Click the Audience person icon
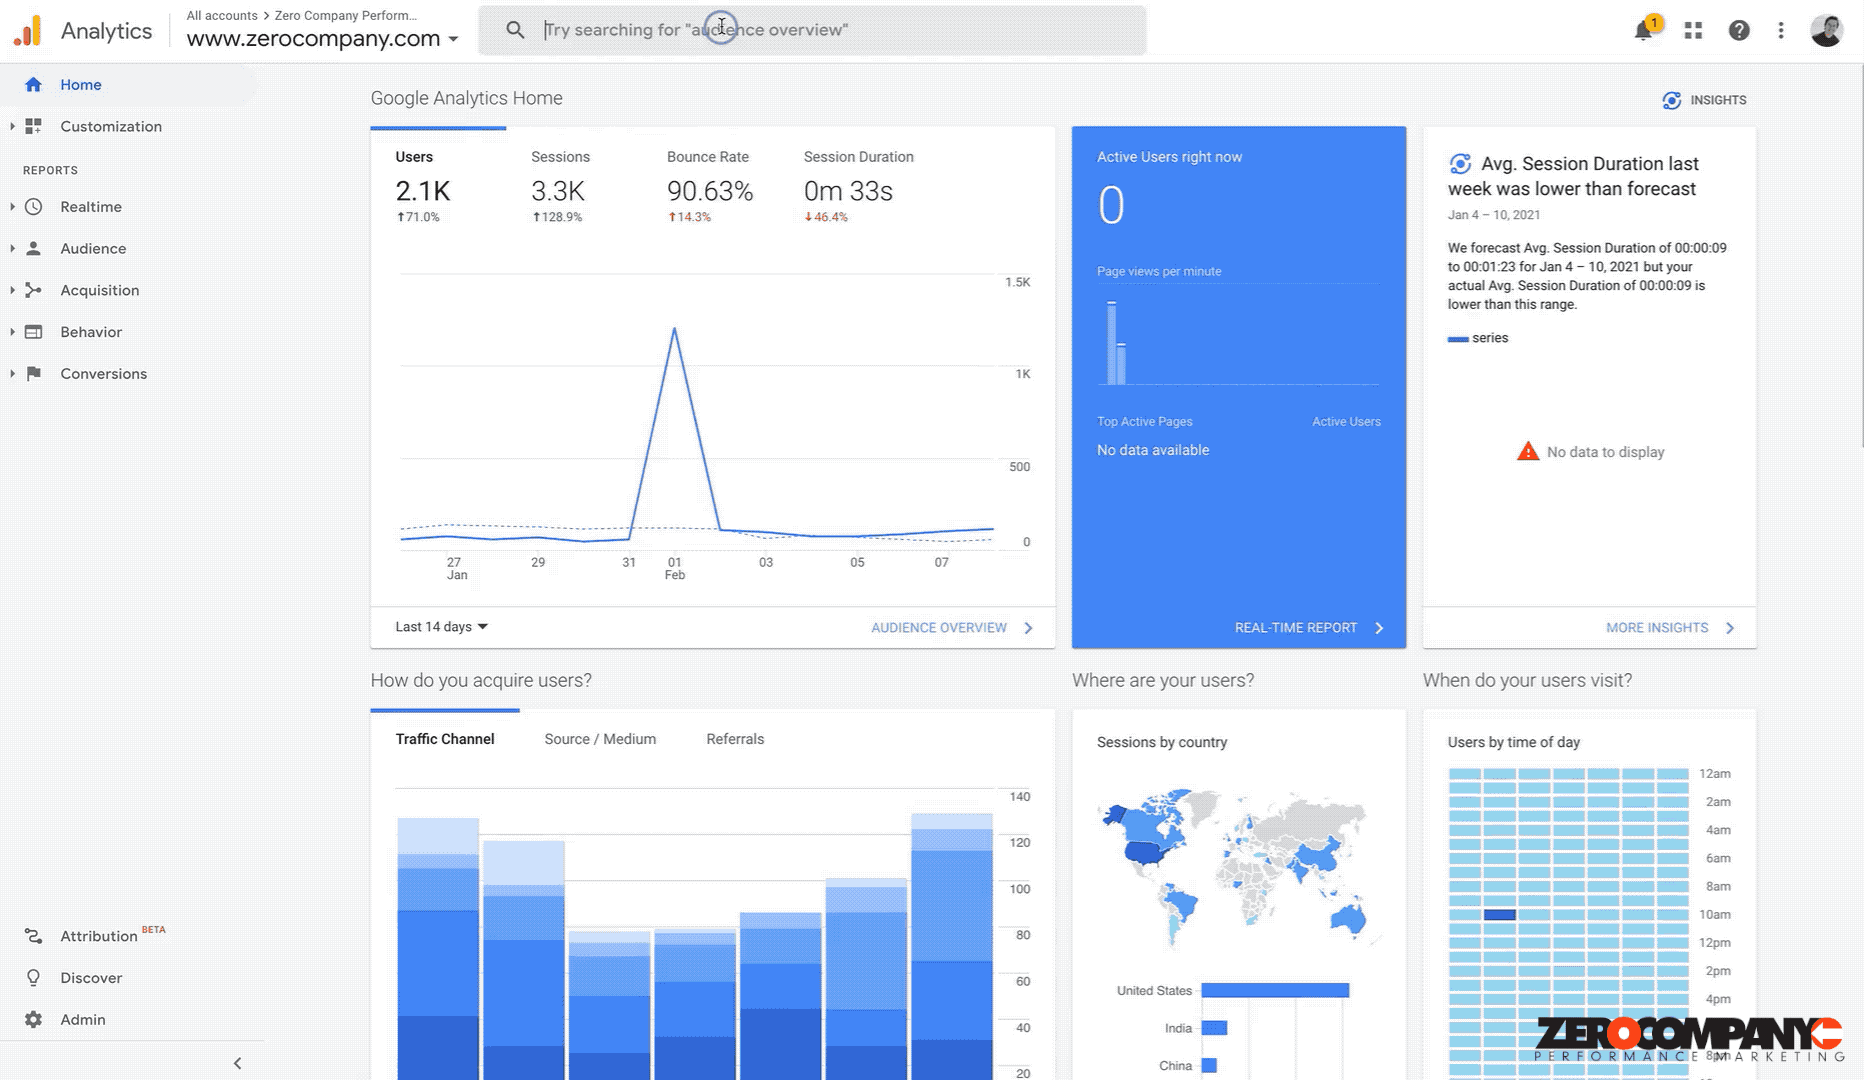 tap(33, 248)
